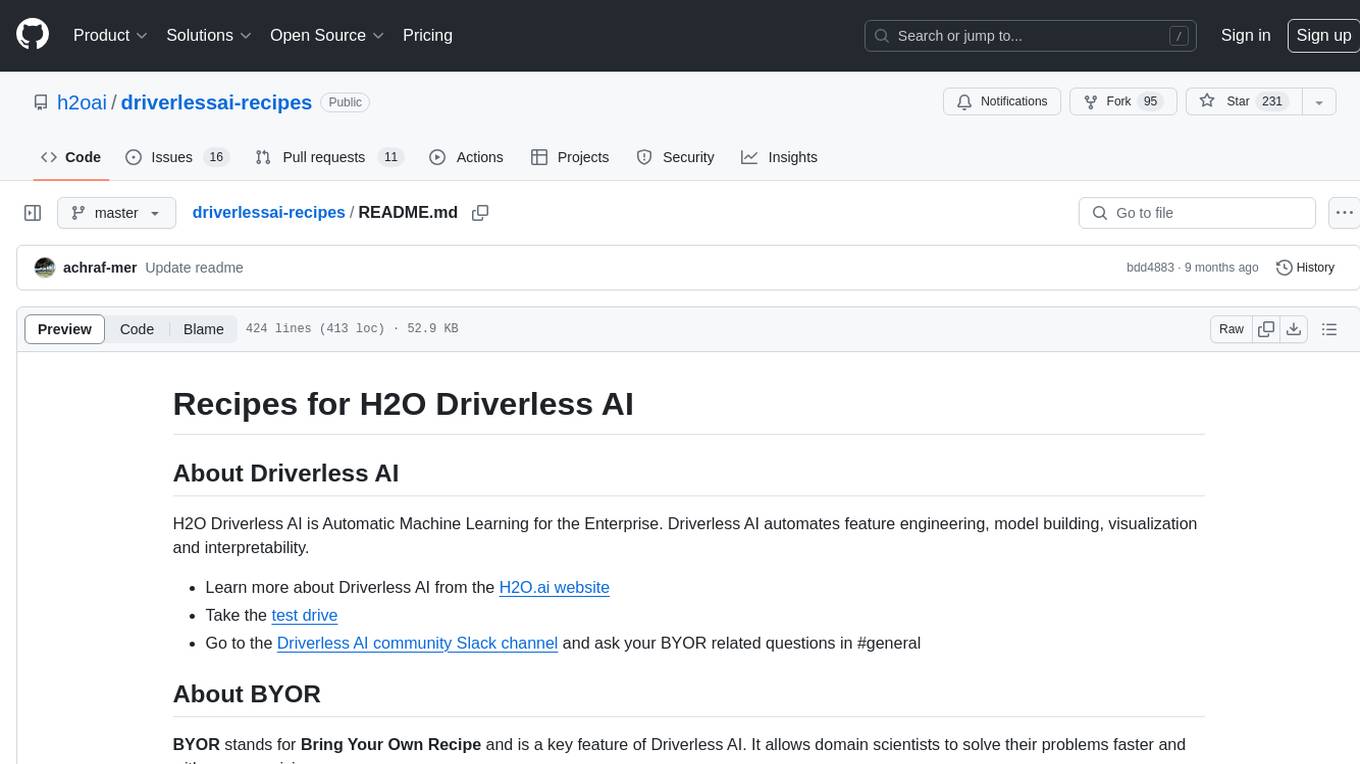Viewport: 1360px width, 764px height.
Task: Open the Pull requests tab
Action: pyautogui.click(x=328, y=157)
